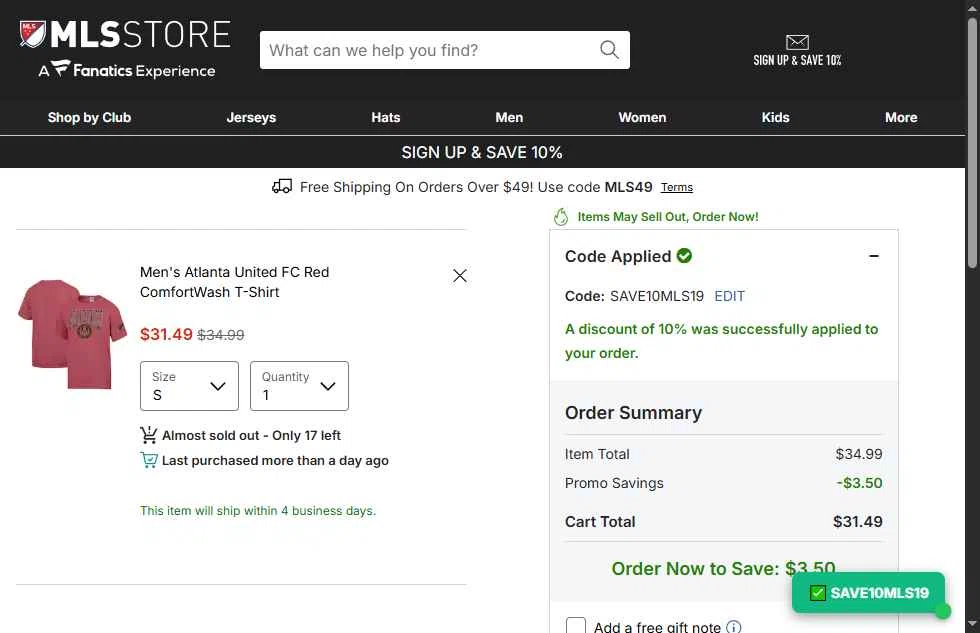Open the Shop by Club menu
Image resolution: width=980 pixels, height=633 pixels.
89,117
